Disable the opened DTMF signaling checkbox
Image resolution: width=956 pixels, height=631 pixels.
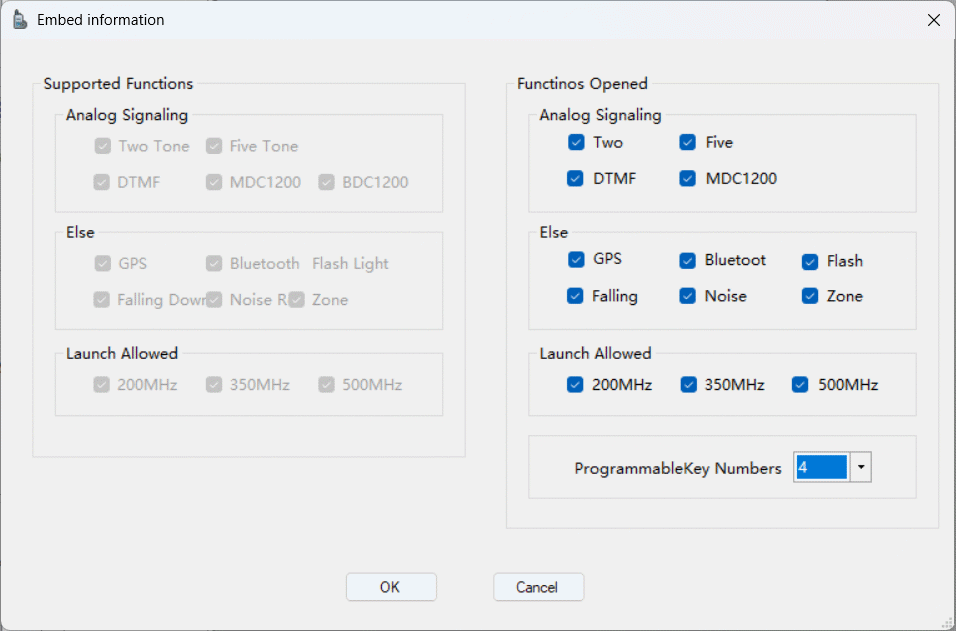(576, 179)
